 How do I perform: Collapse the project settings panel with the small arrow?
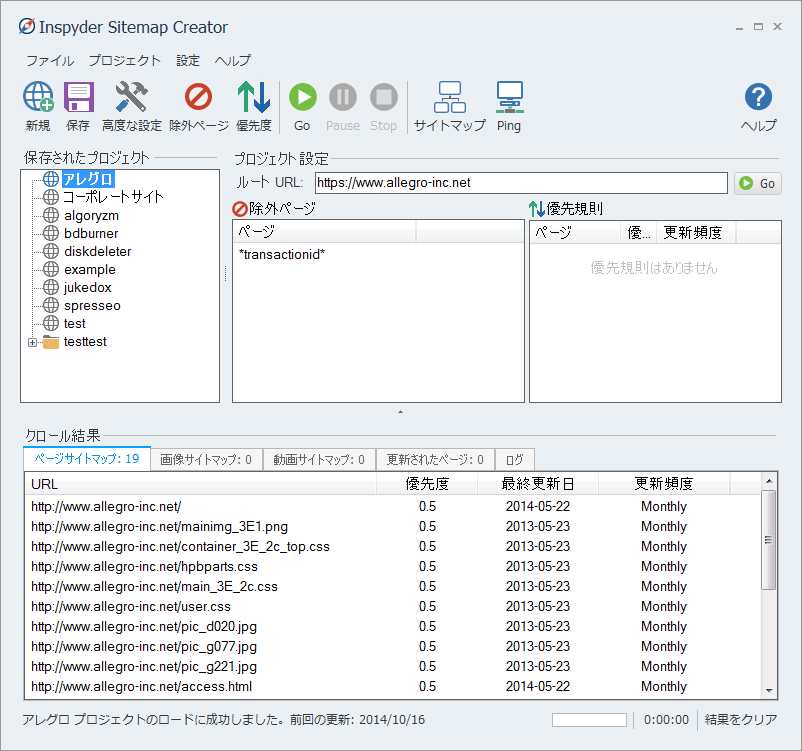click(400, 412)
